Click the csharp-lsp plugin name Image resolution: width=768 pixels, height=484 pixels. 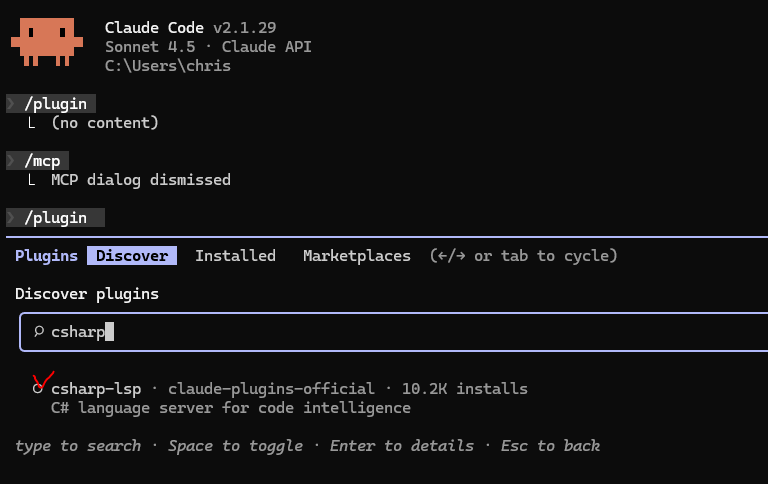(96, 388)
